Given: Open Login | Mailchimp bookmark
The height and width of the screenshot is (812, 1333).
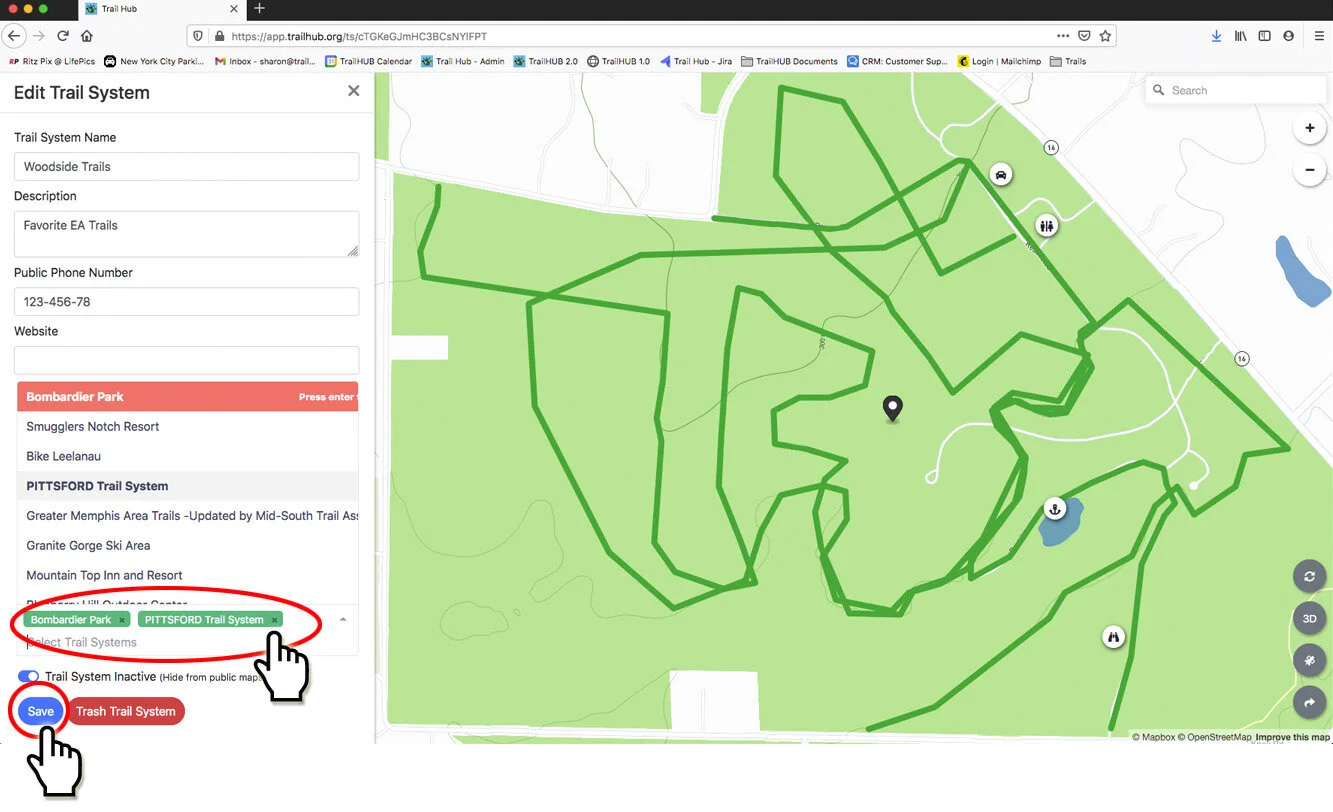Looking at the screenshot, I should pyautogui.click(x=999, y=61).
